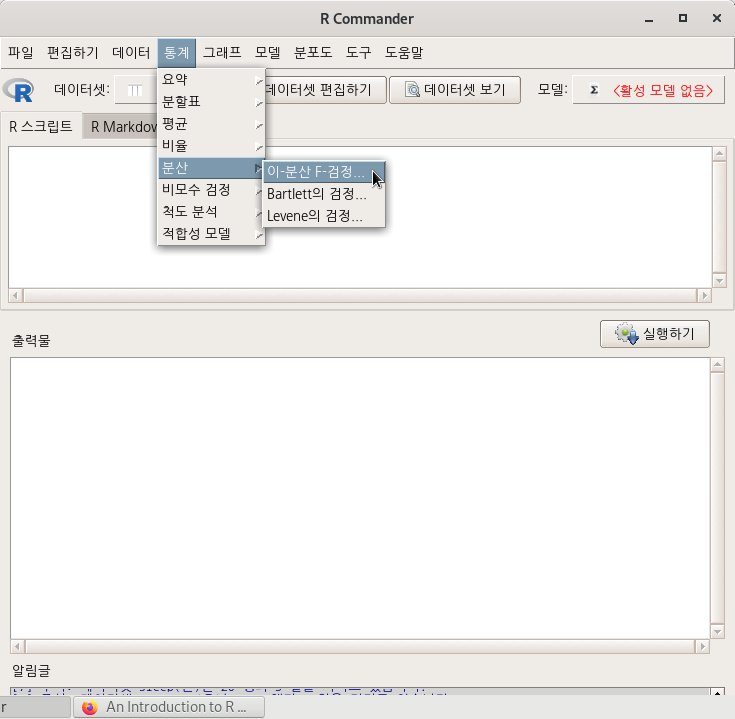Expand the 비모수 검정 submenu

tap(211, 190)
